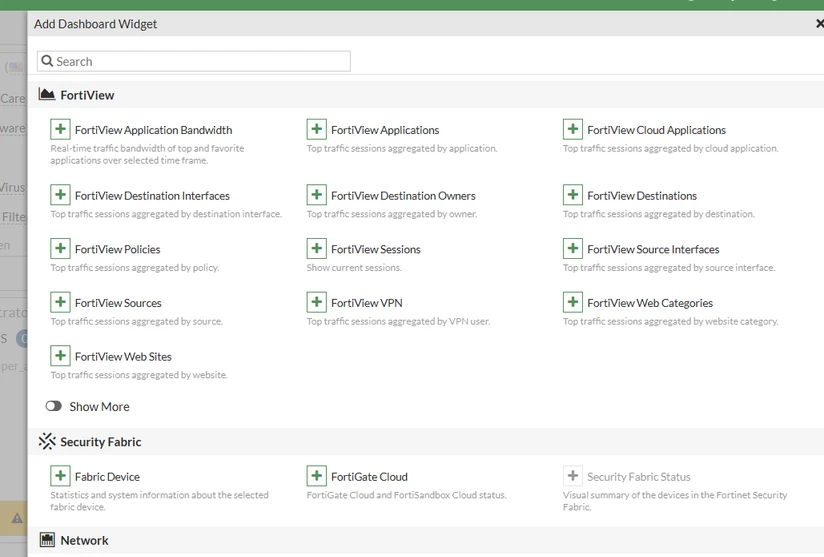Click 'Top traffic sessions aggregated by website.' text
Viewport: 824px width, 557px height.
pyautogui.click(x=139, y=375)
